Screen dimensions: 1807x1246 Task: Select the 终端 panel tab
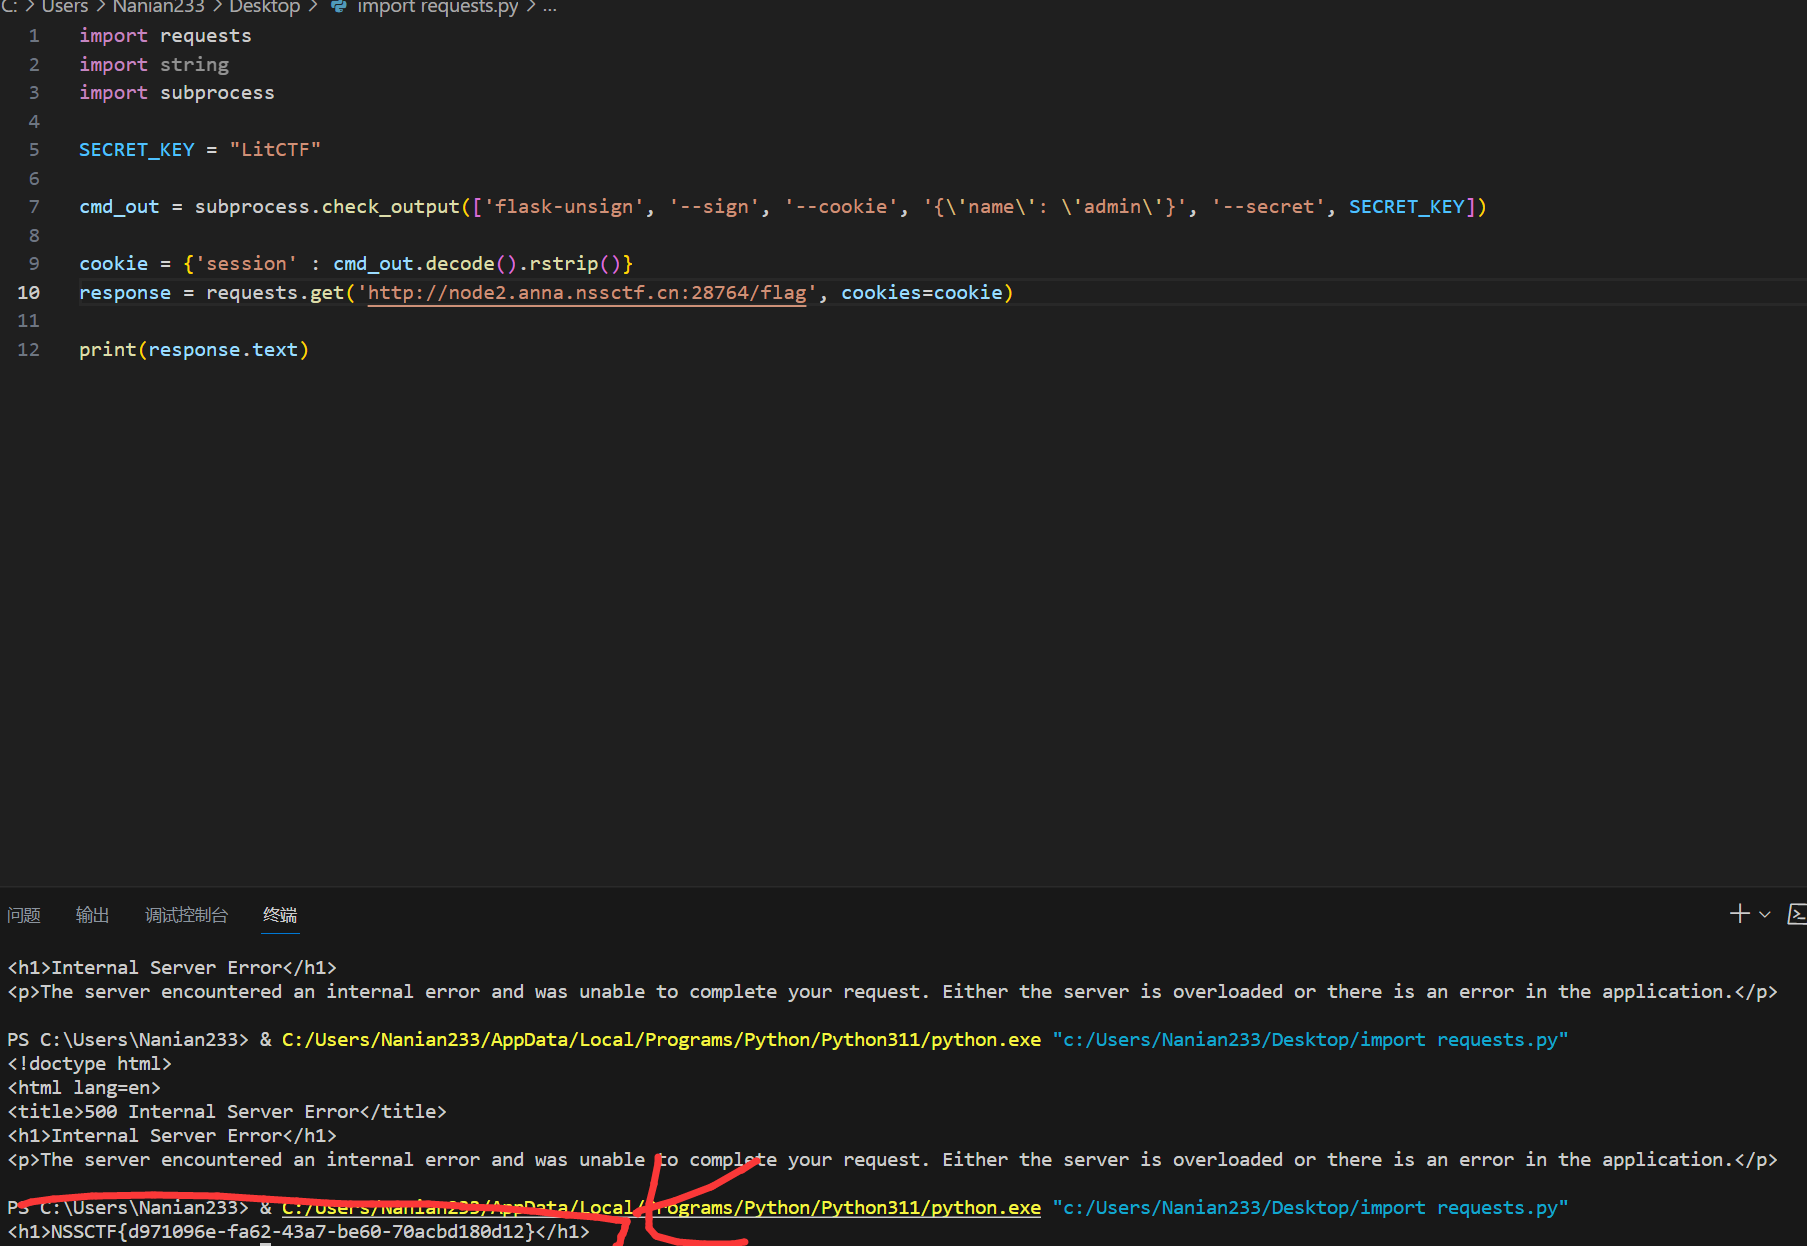pos(280,915)
